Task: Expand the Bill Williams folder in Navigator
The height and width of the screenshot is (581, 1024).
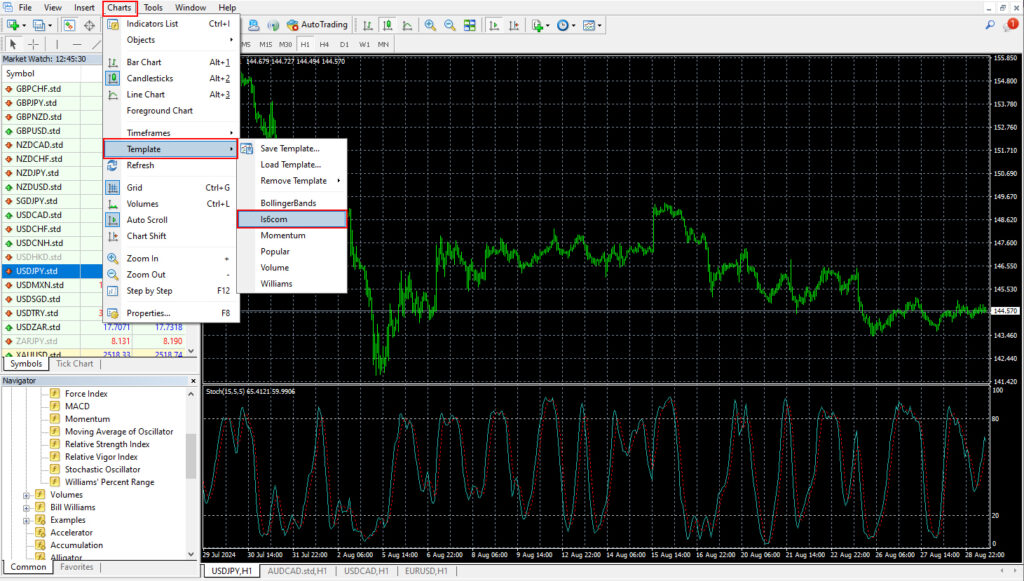Action: pos(27,508)
